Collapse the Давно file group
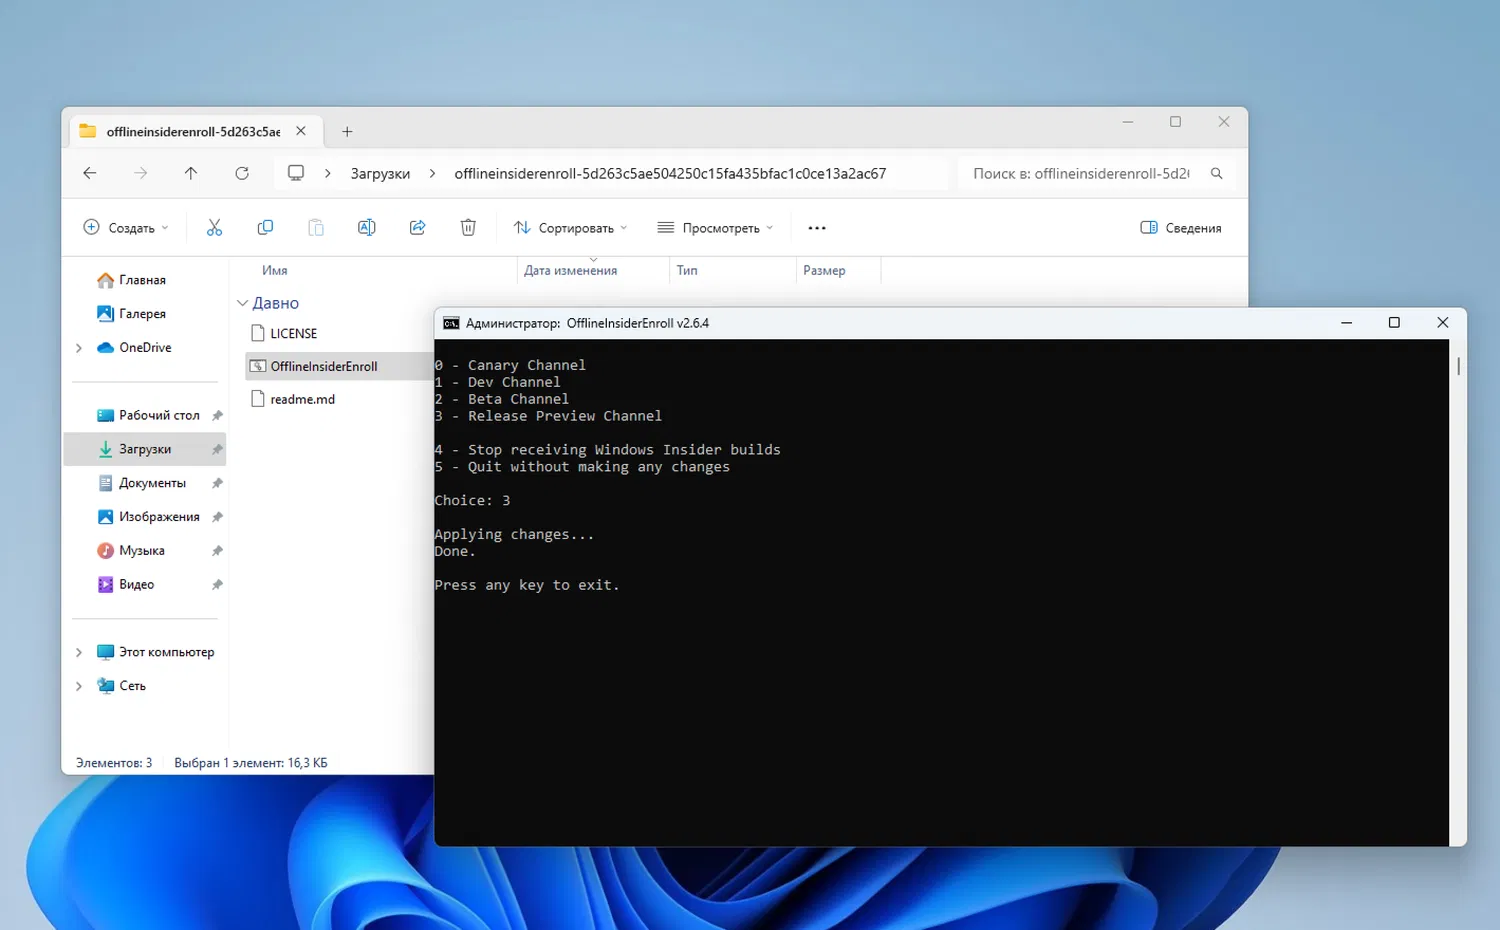The image size is (1500, 930). pos(242,303)
